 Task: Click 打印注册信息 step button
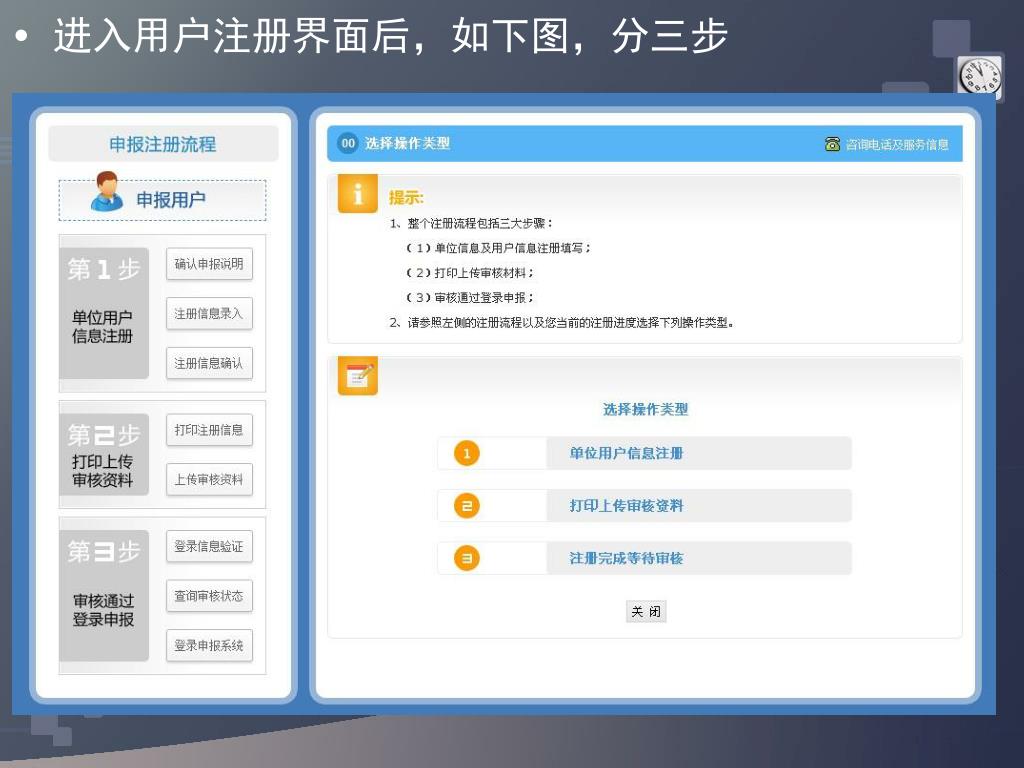(209, 430)
